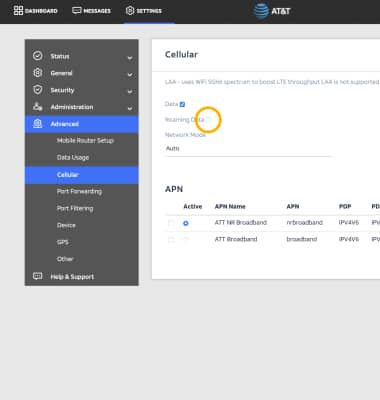Click the Security shield icon
Screen dimensions: 380x400
pos(38,90)
